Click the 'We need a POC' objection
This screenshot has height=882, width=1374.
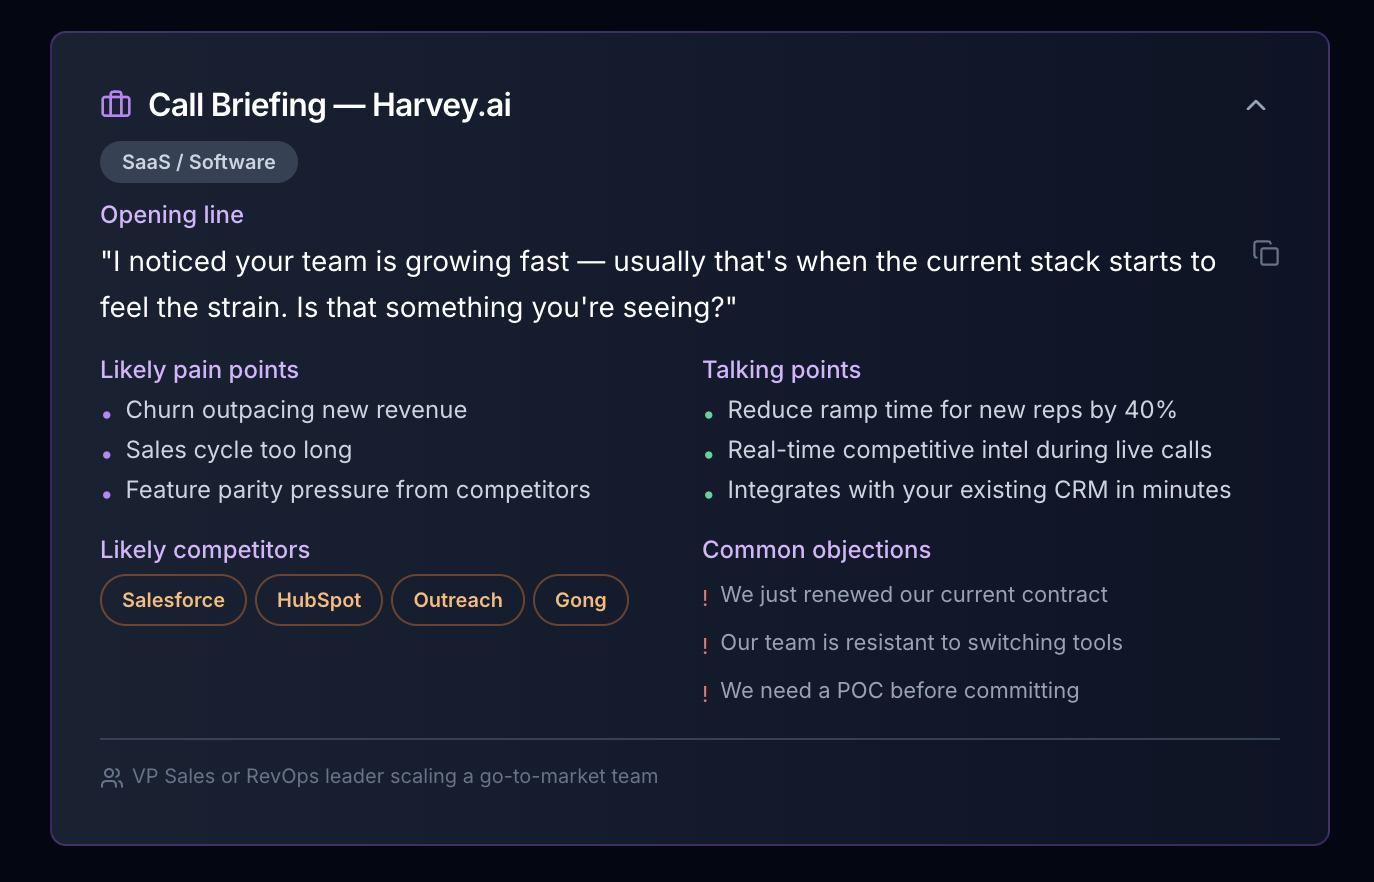point(899,691)
